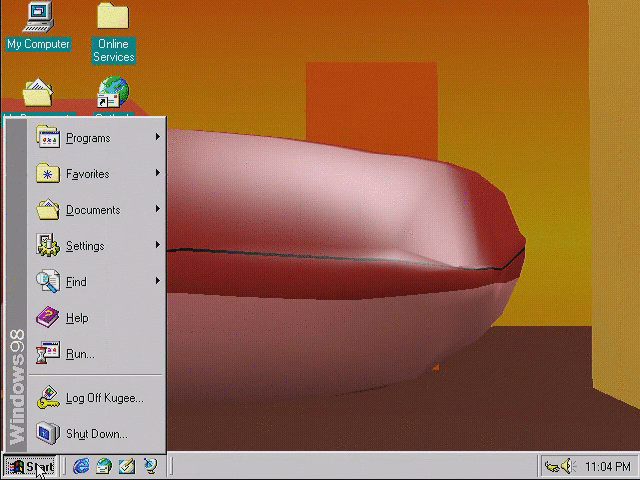Expand the Find submenu arrow
The width and height of the screenshot is (640, 480).
click(158, 281)
